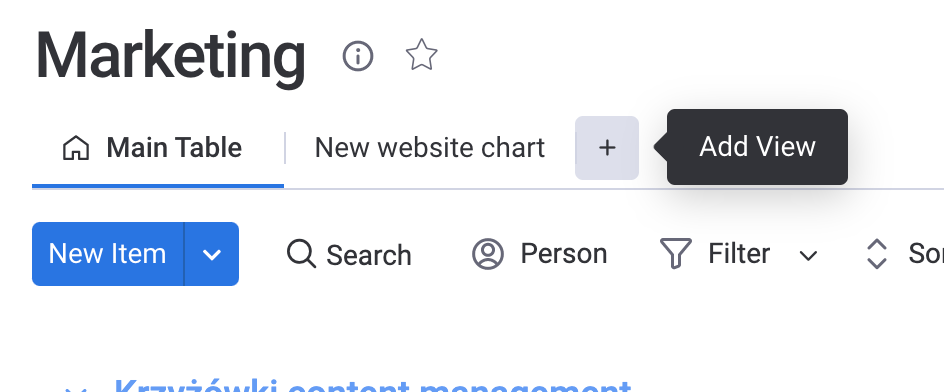Click the Krzyżówki content management group title

(372, 385)
